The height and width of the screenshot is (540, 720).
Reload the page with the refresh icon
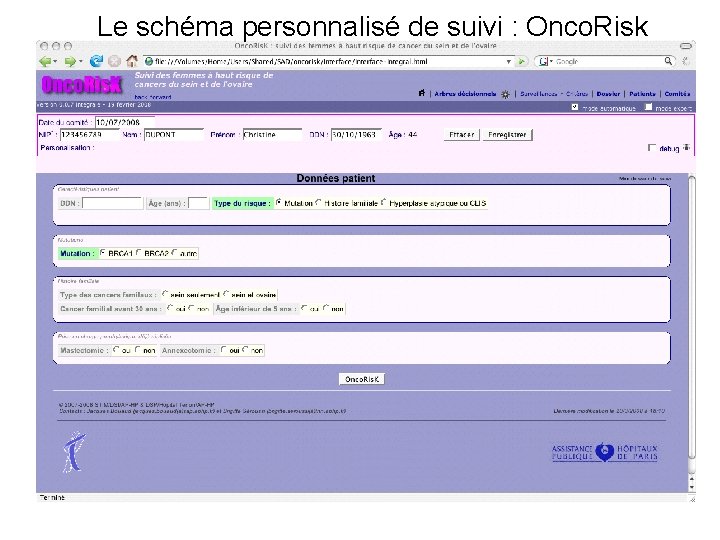[96, 61]
